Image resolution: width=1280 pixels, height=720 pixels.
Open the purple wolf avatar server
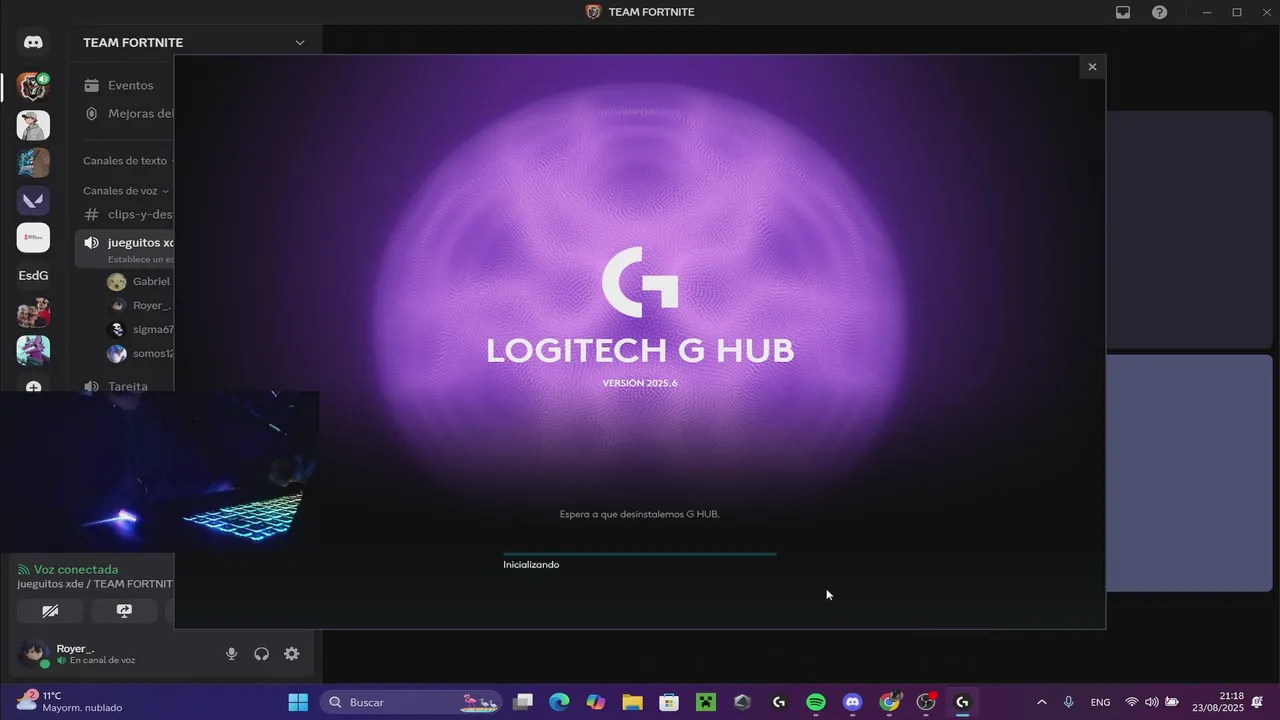coord(33,350)
